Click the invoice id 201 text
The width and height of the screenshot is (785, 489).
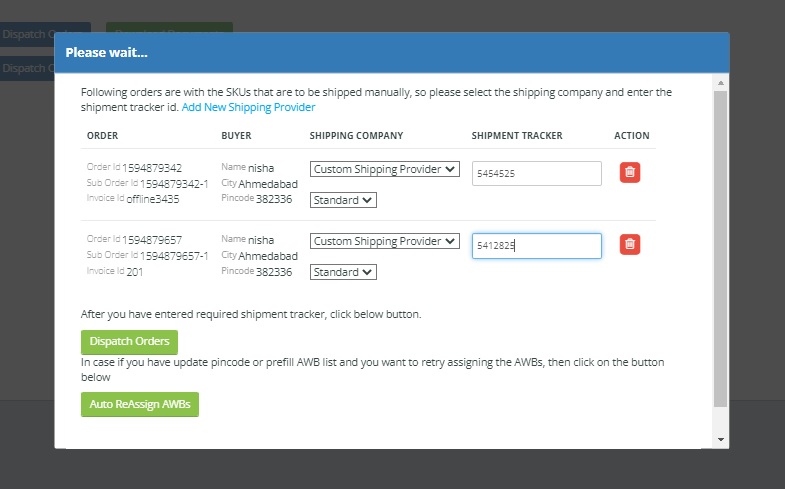point(135,271)
